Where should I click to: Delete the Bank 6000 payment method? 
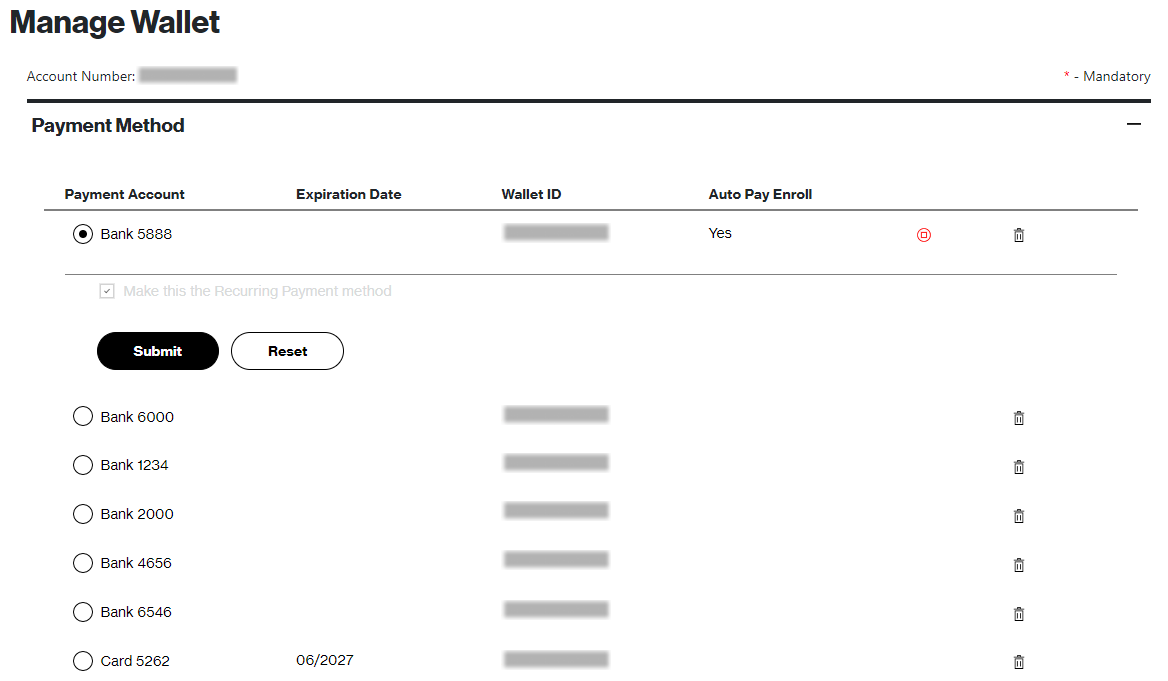click(x=1019, y=417)
